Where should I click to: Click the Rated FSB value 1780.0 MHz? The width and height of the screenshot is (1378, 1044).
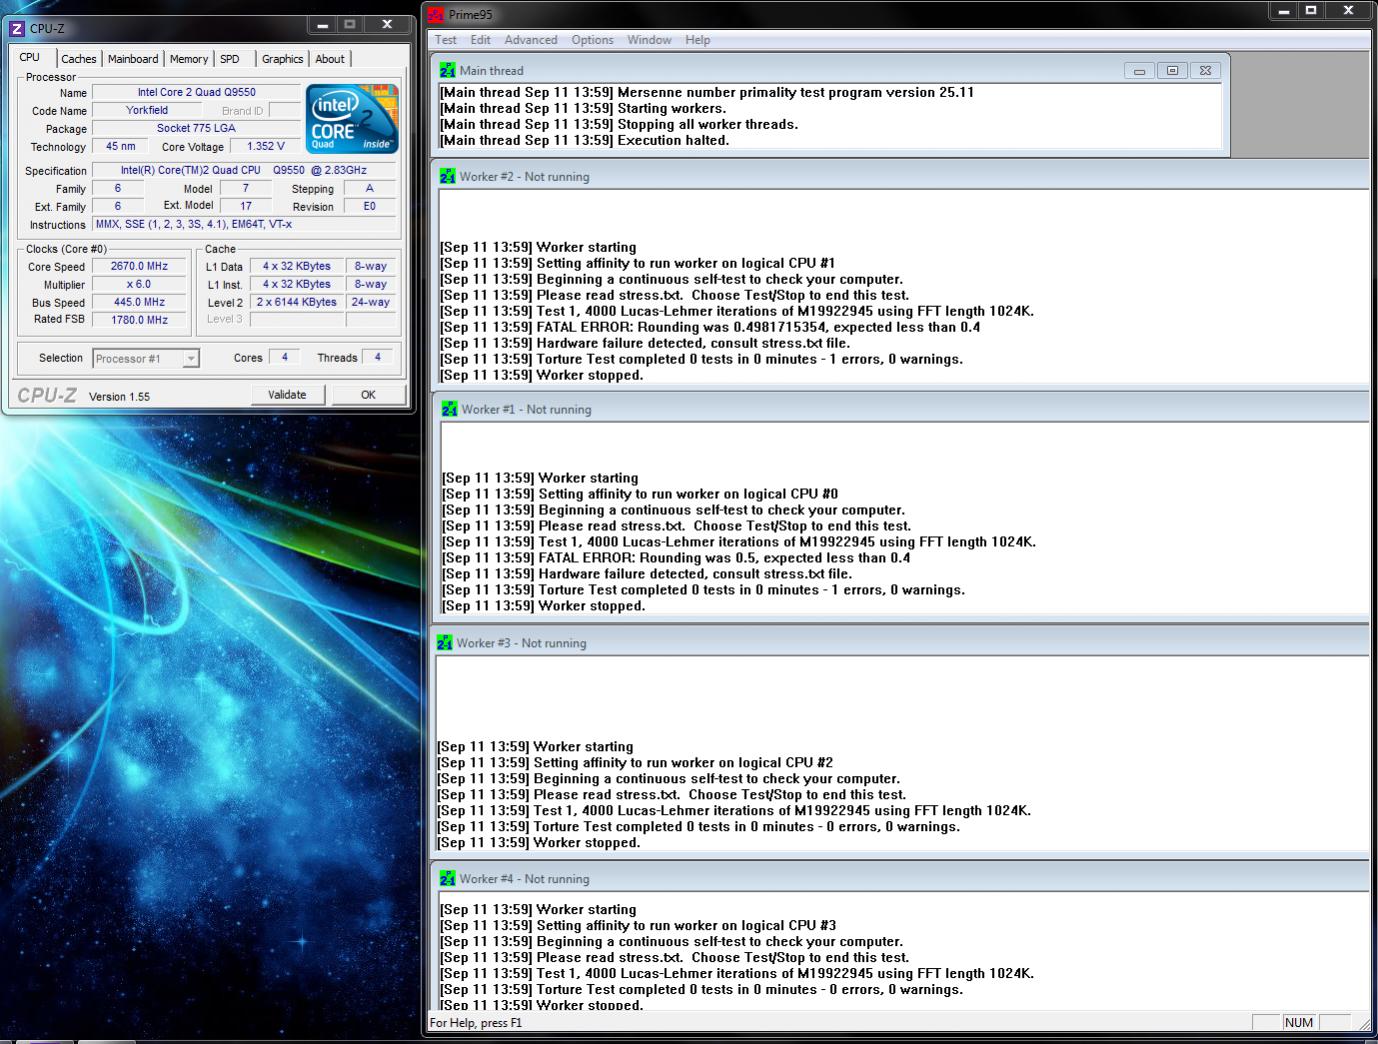[x=139, y=320]
